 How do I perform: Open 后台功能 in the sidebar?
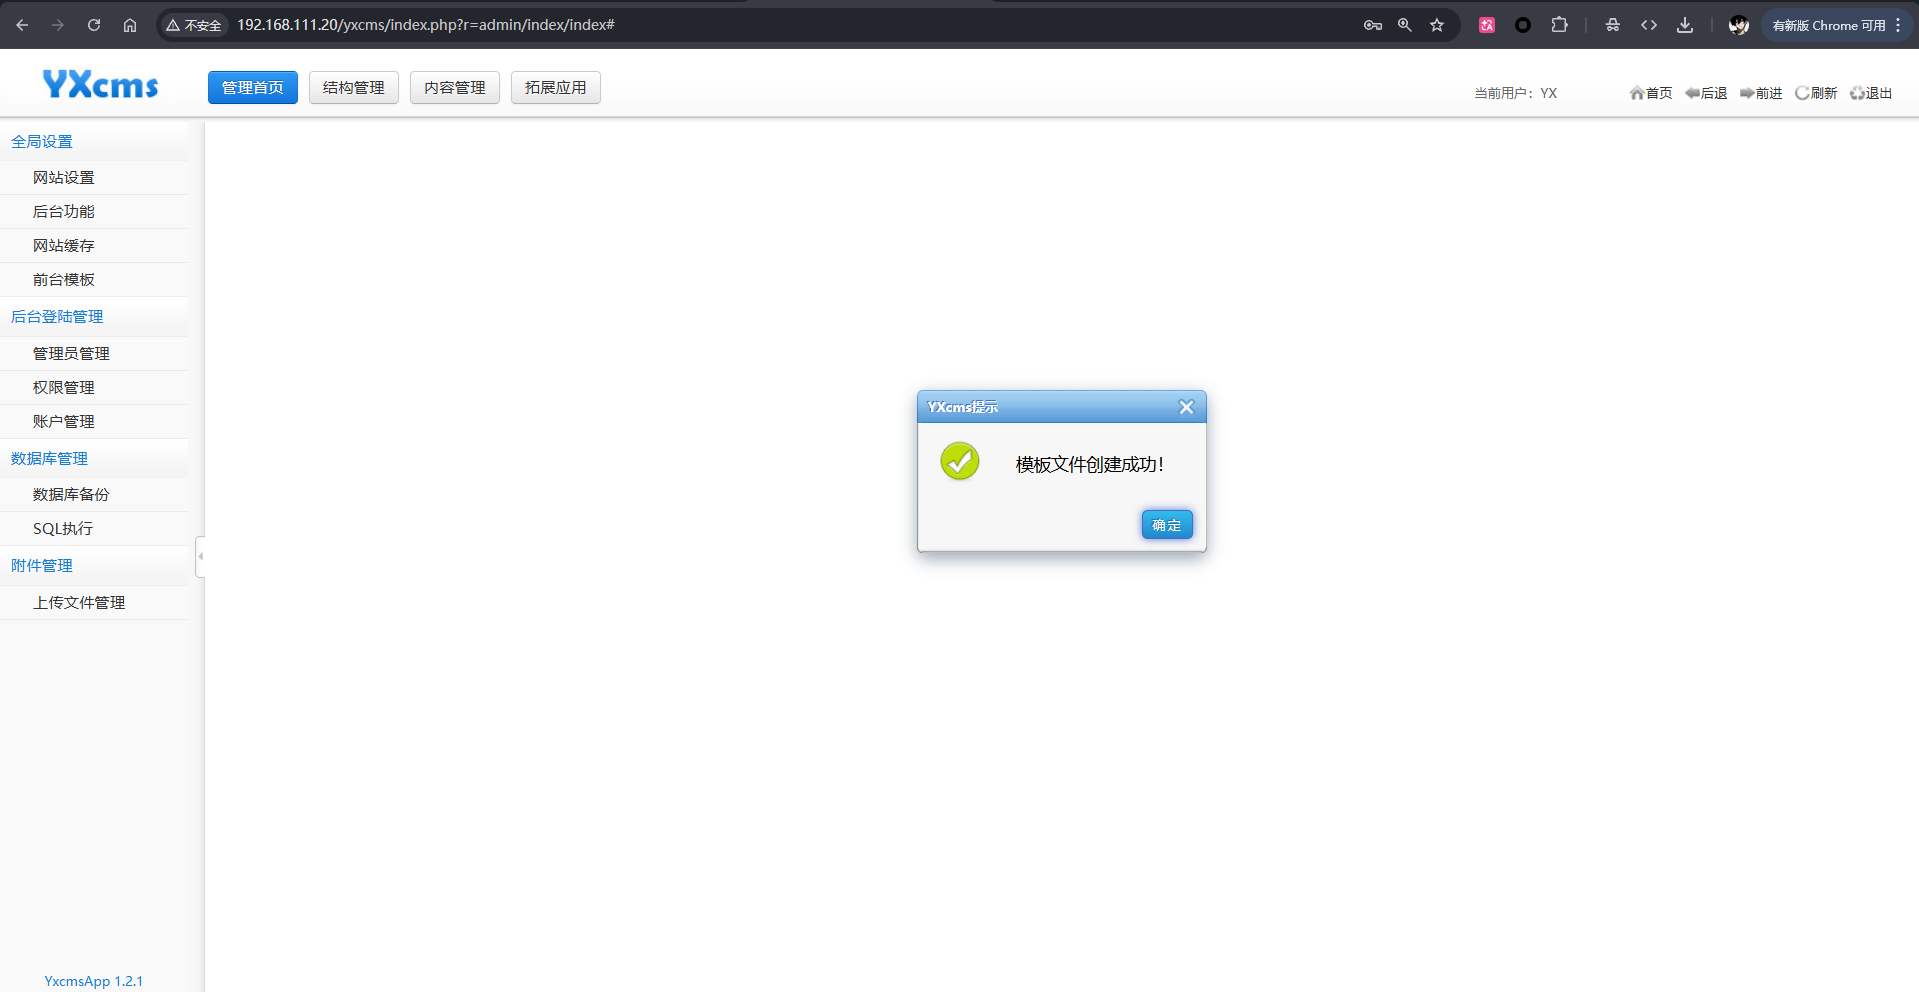point(94,212)
